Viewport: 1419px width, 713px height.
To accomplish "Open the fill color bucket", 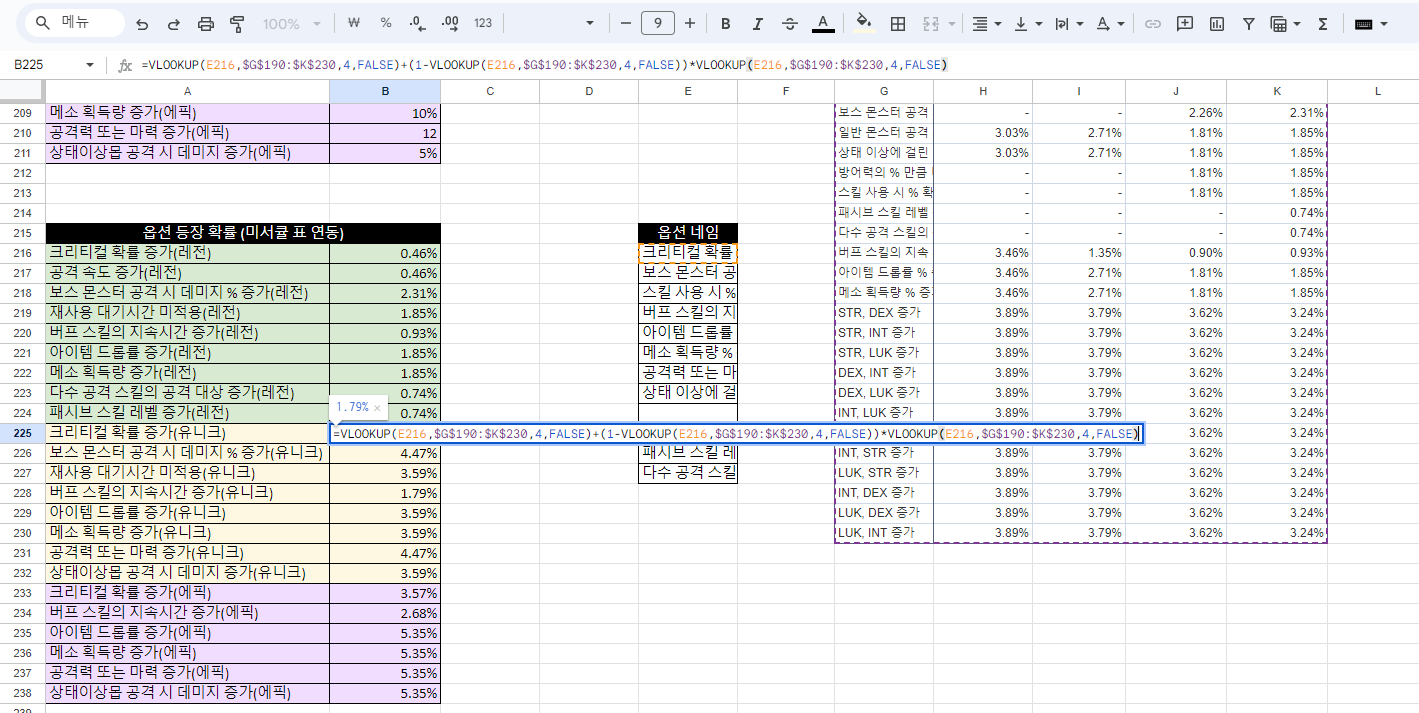I will coord(864,23).
